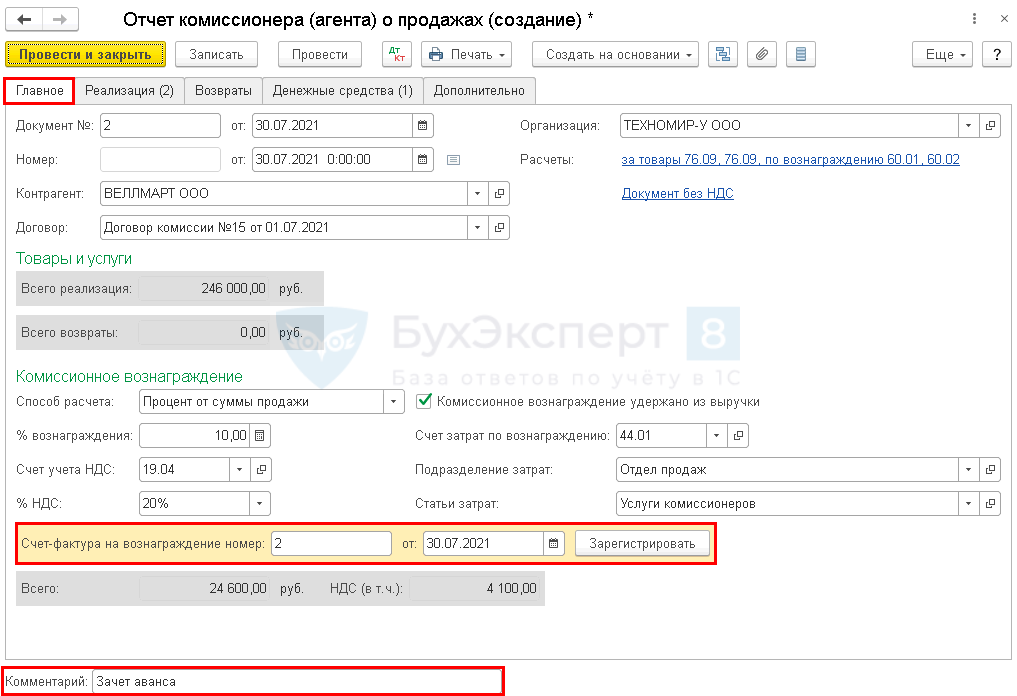Switch to the Денежные средства (1) tab
The image size is (1017, 696).
[342, 91]
